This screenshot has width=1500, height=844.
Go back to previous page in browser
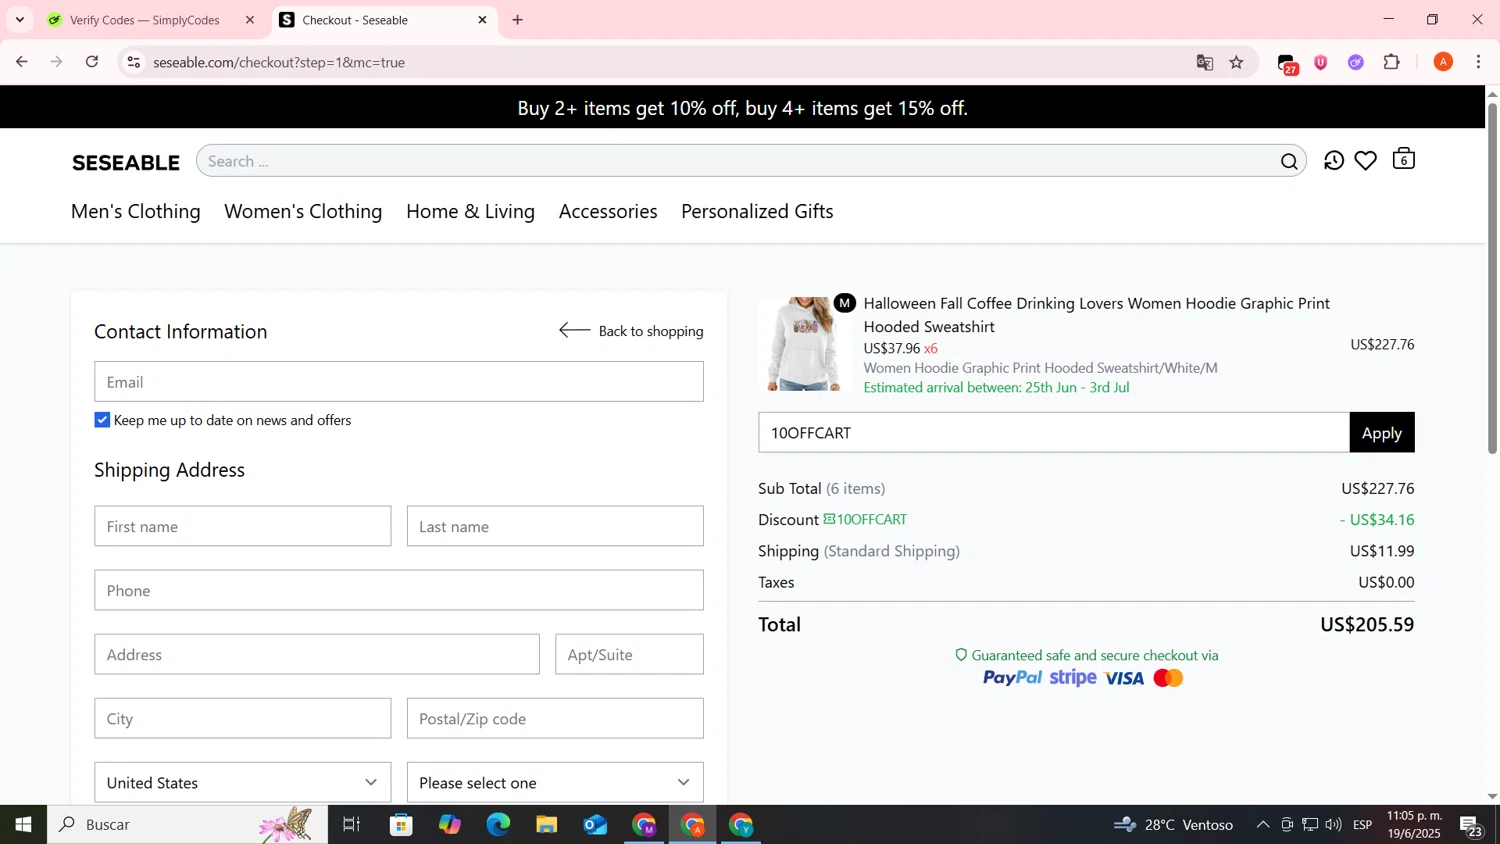(x=21, y=62)
